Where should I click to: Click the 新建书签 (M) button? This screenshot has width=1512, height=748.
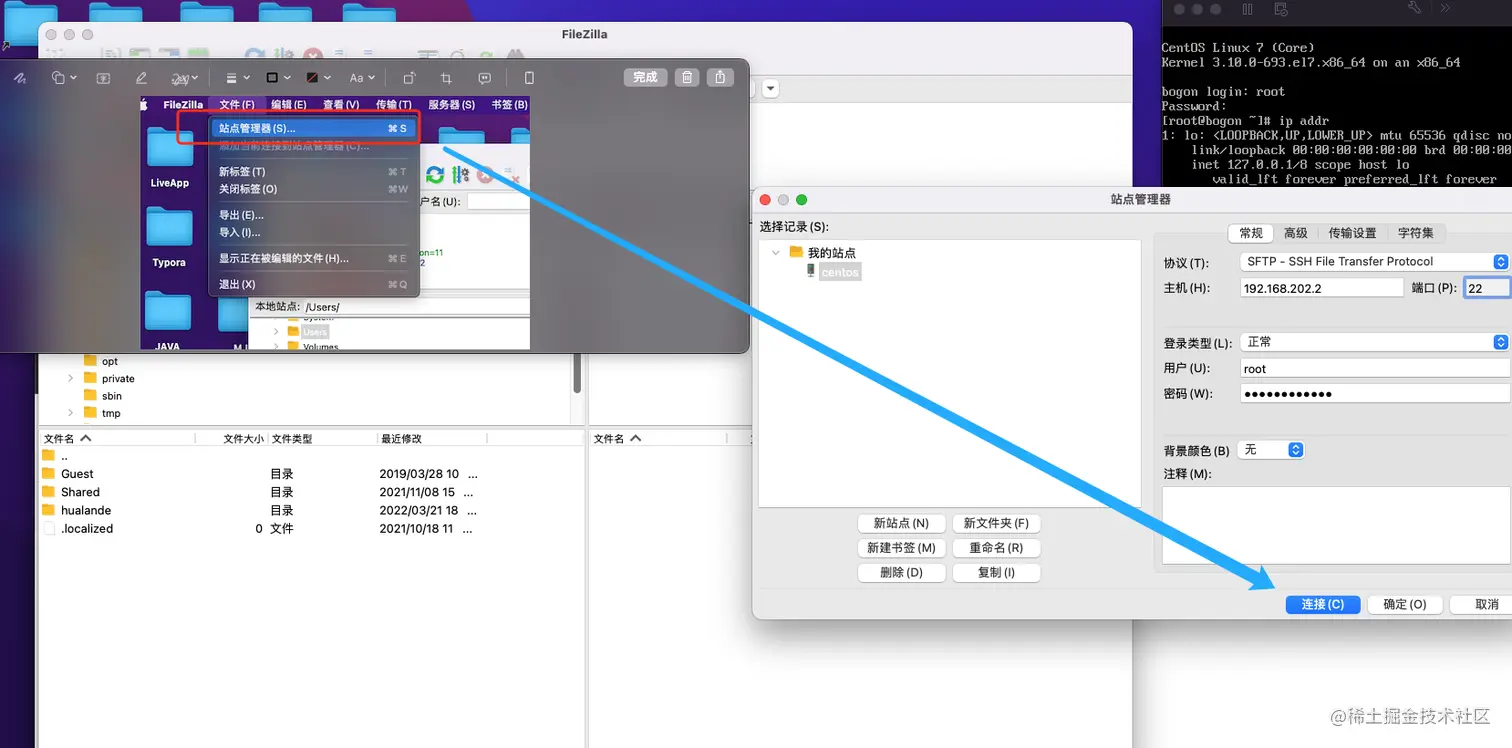(x=901, y=548)
